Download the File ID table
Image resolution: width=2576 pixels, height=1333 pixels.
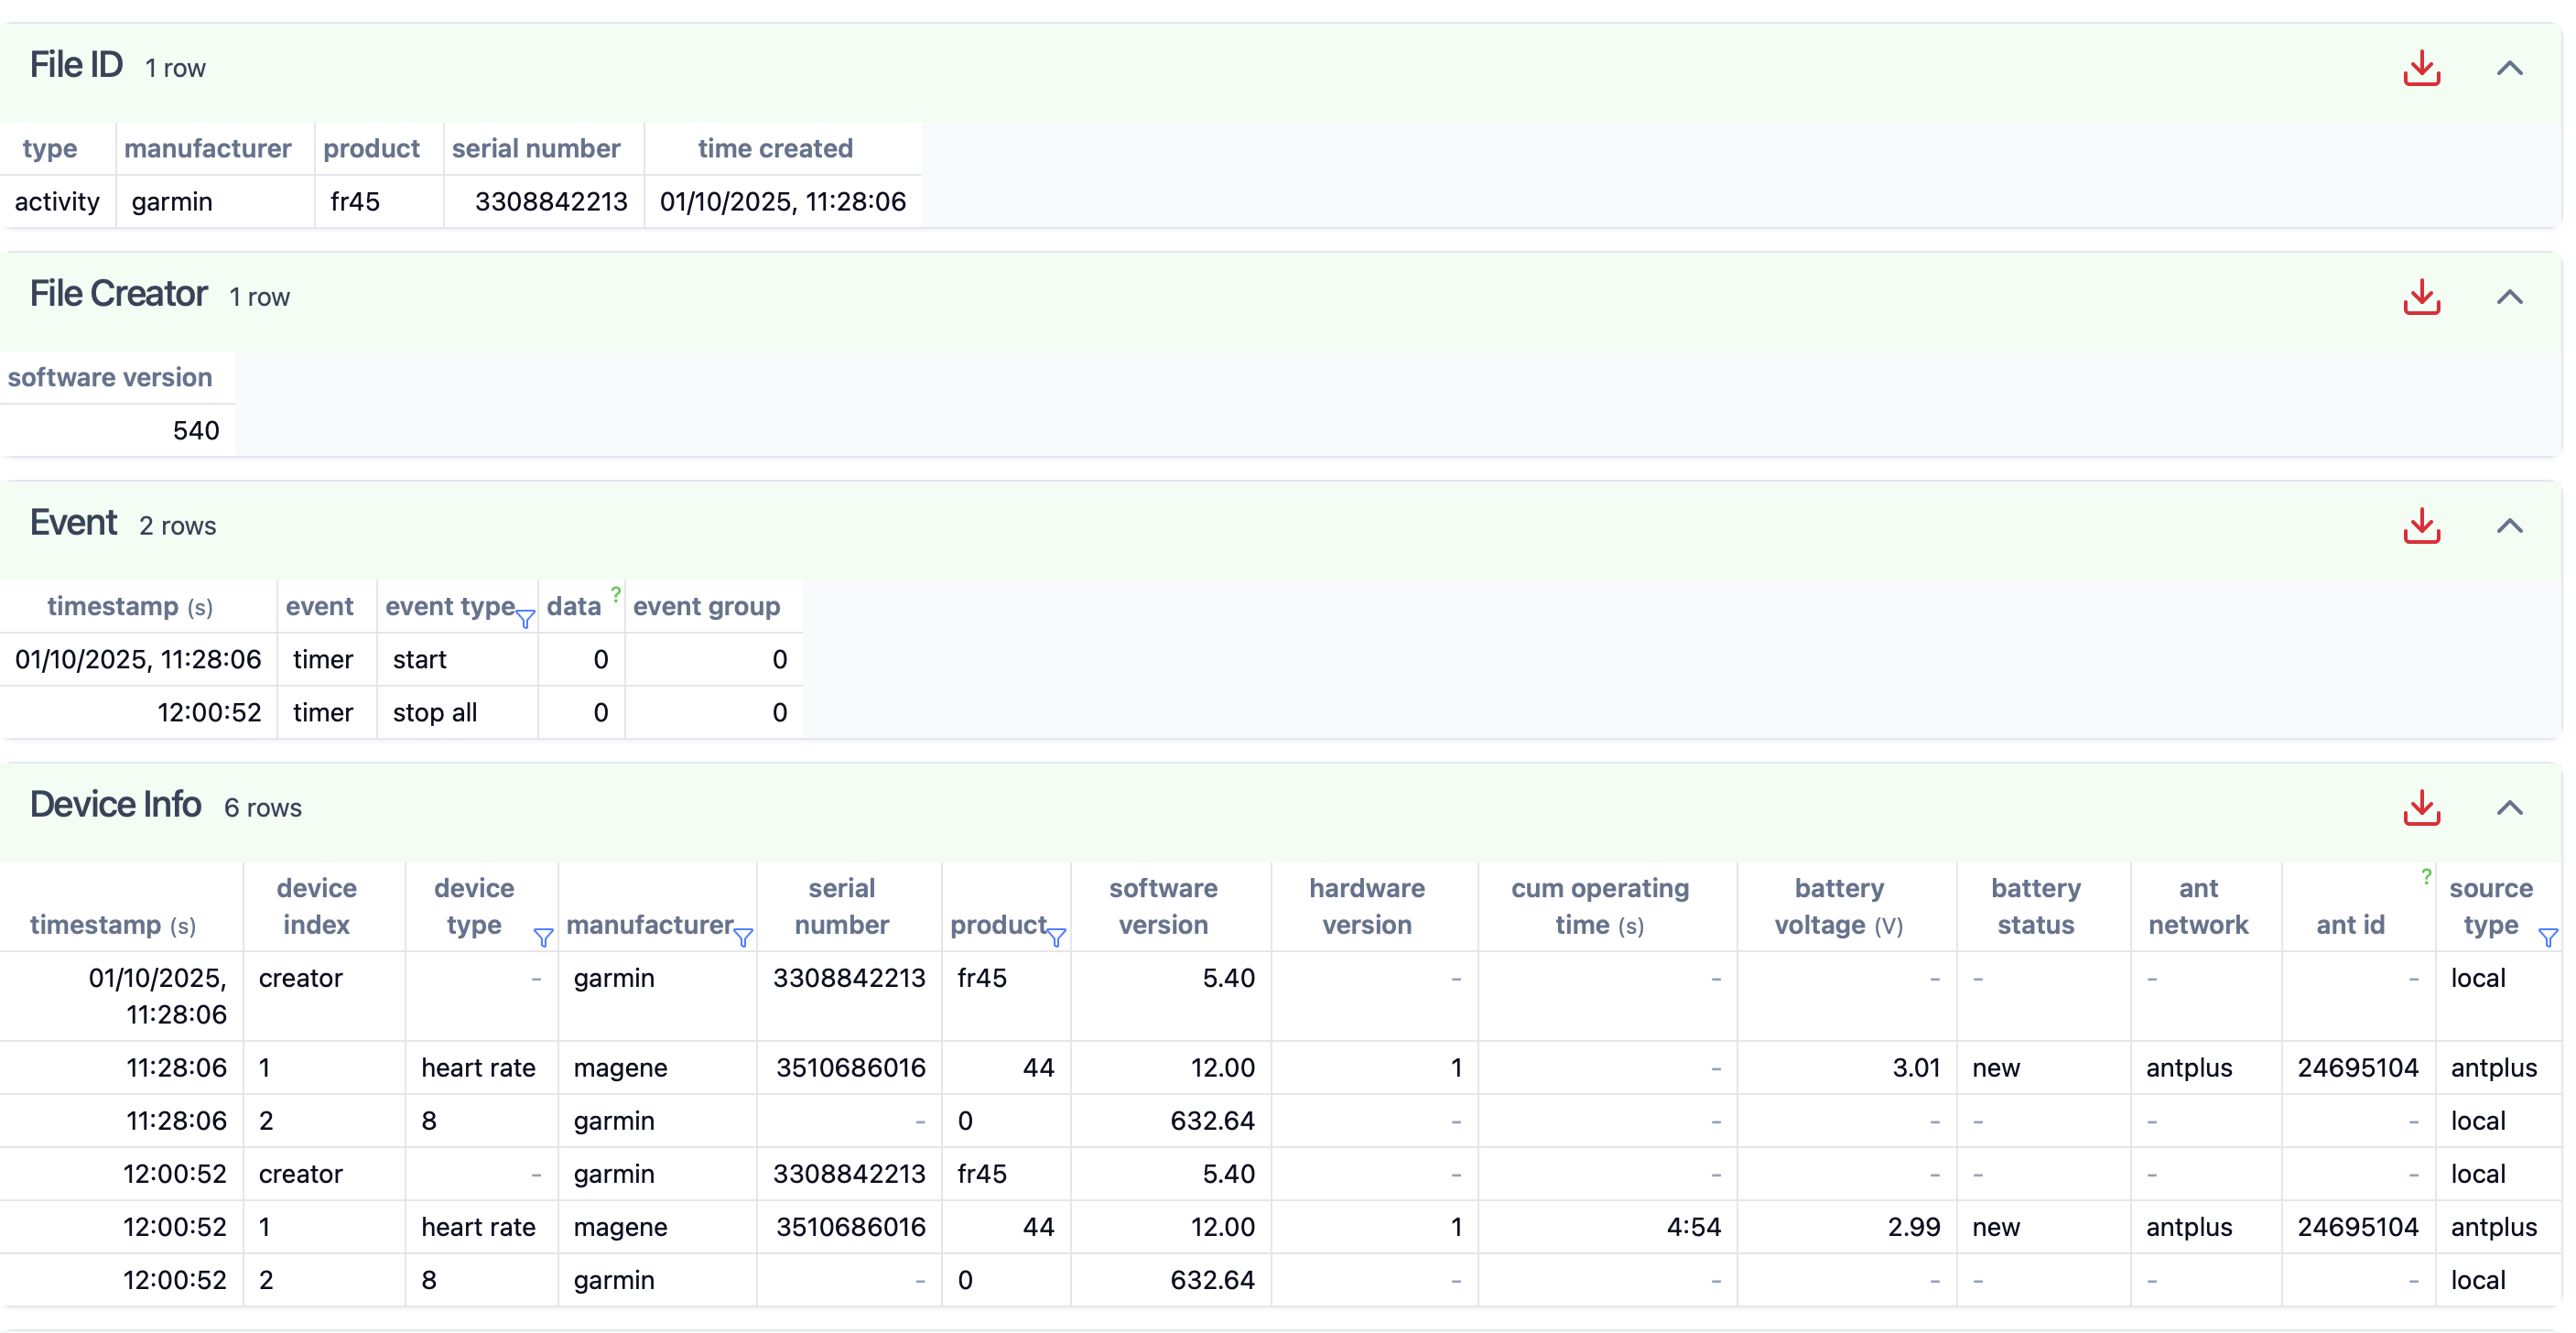point(2421,68)
